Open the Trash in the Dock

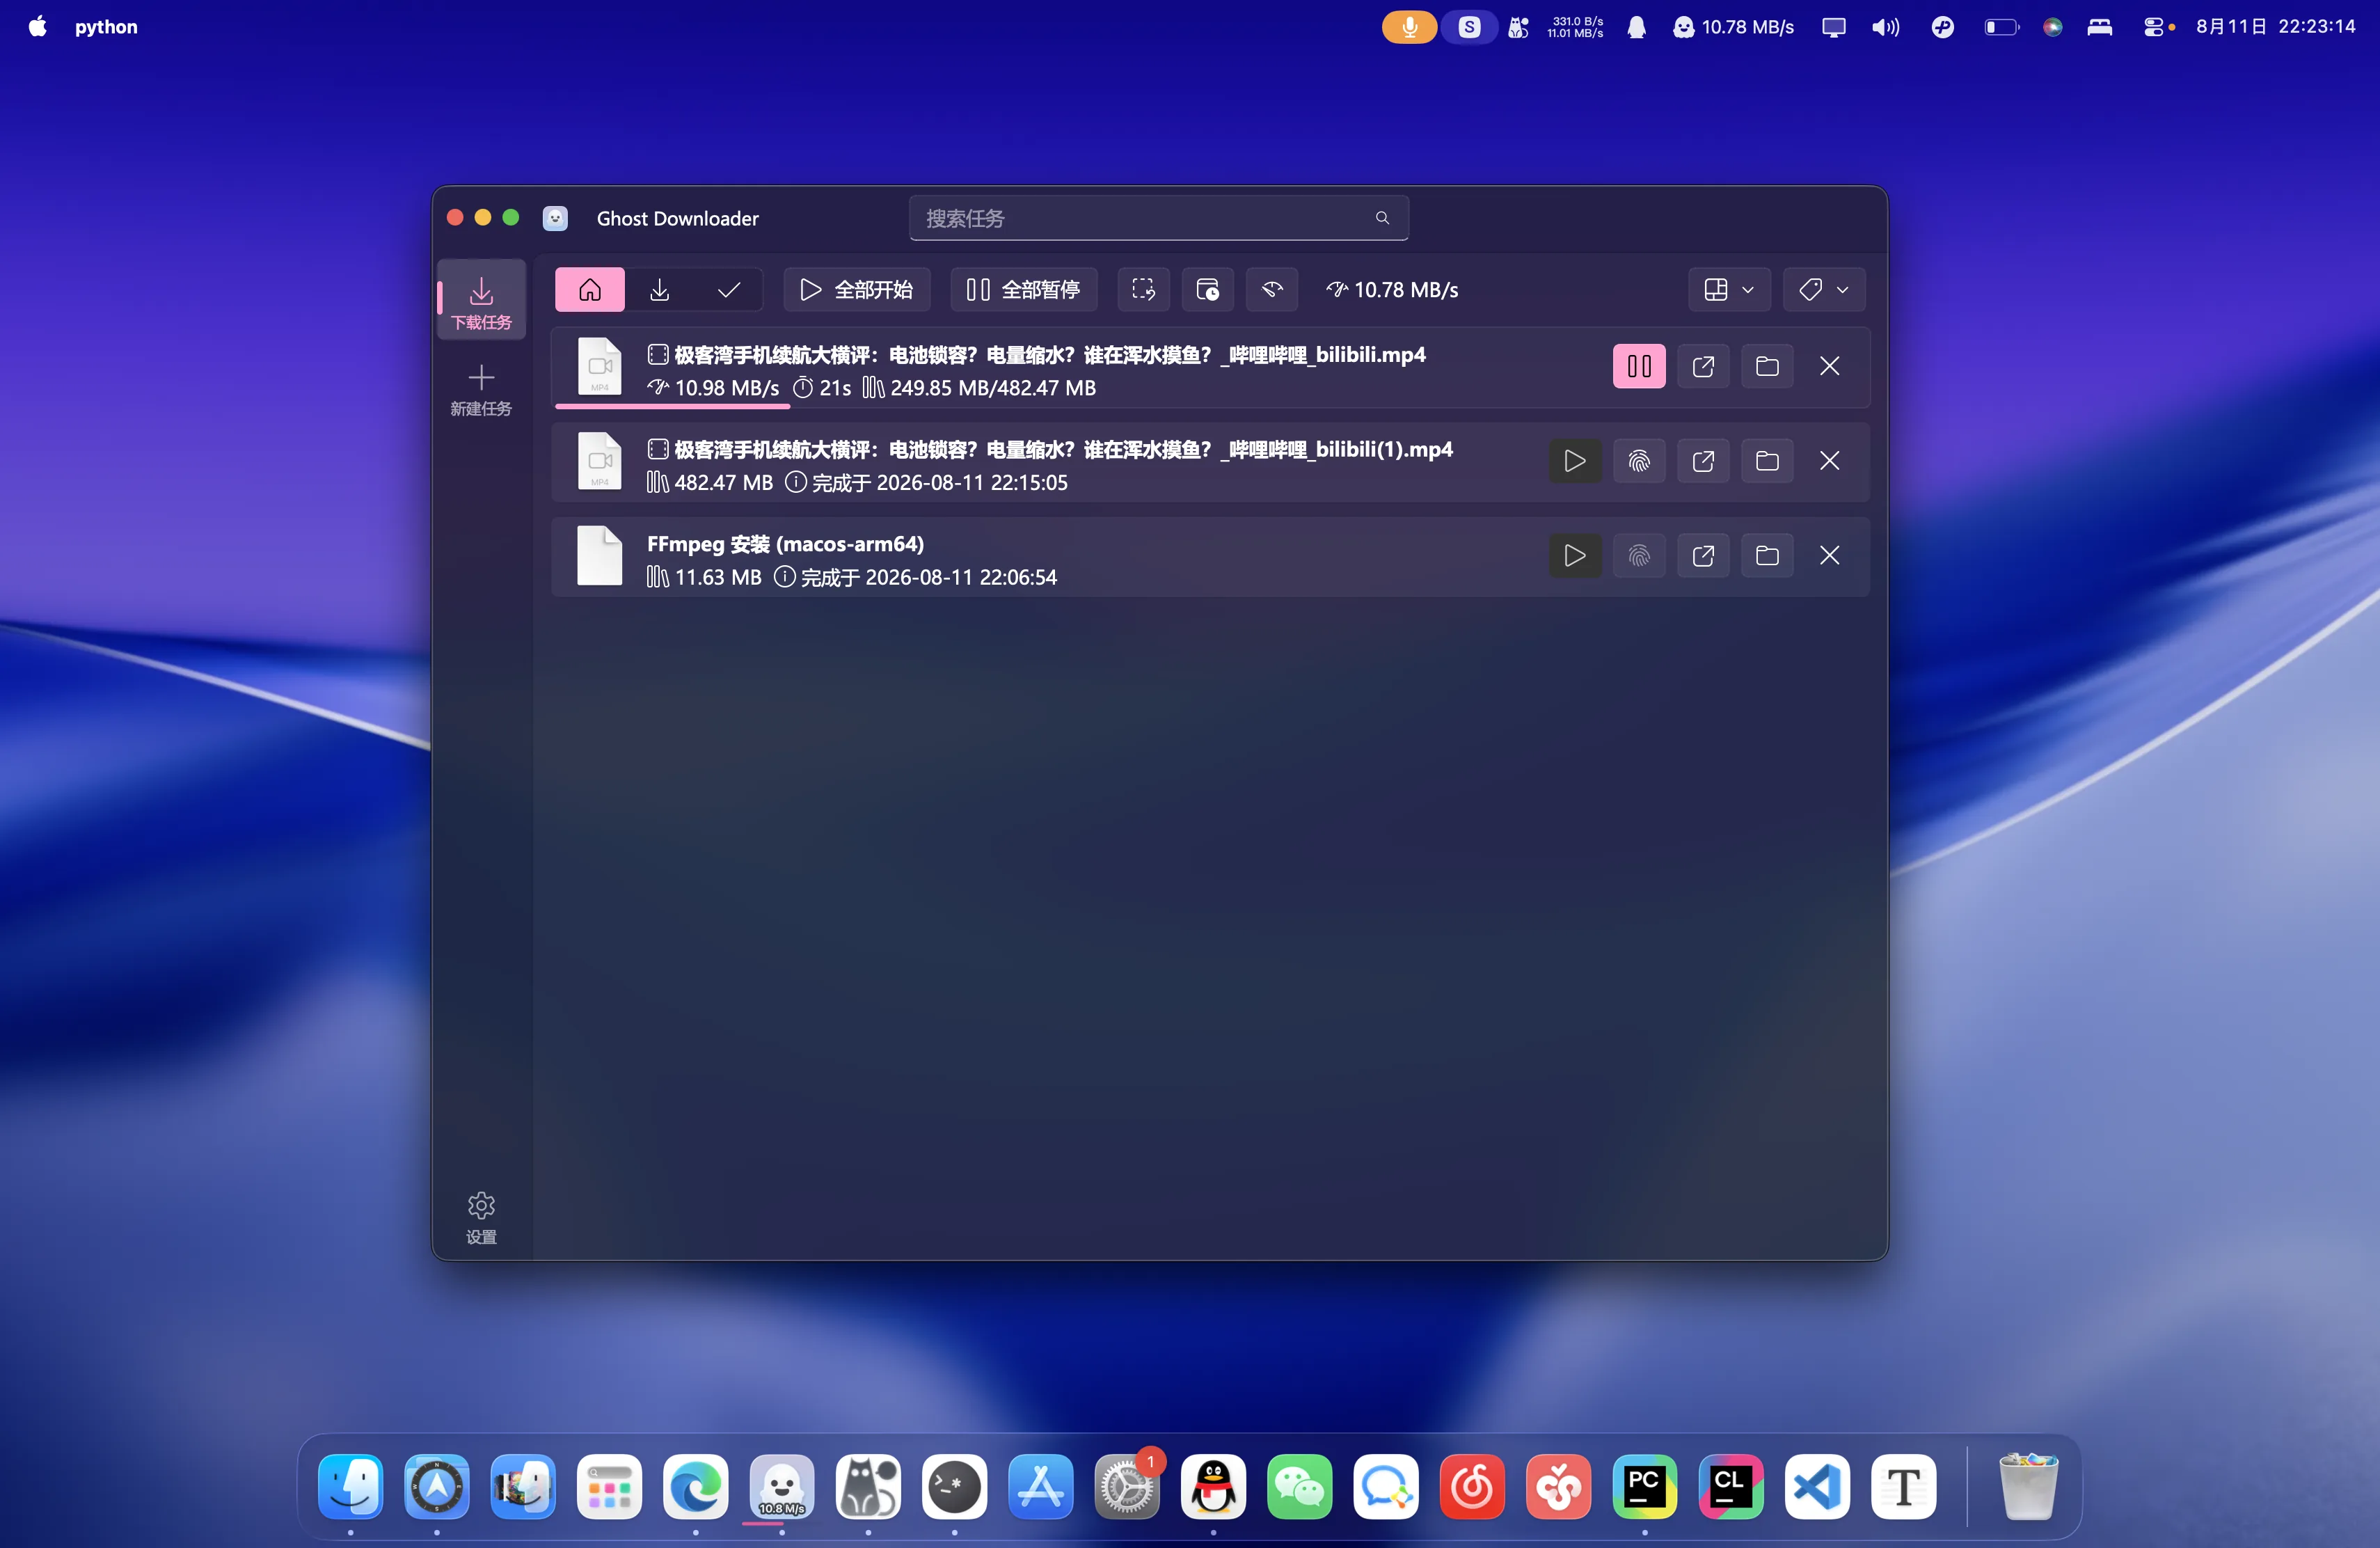point(2028,1487)
